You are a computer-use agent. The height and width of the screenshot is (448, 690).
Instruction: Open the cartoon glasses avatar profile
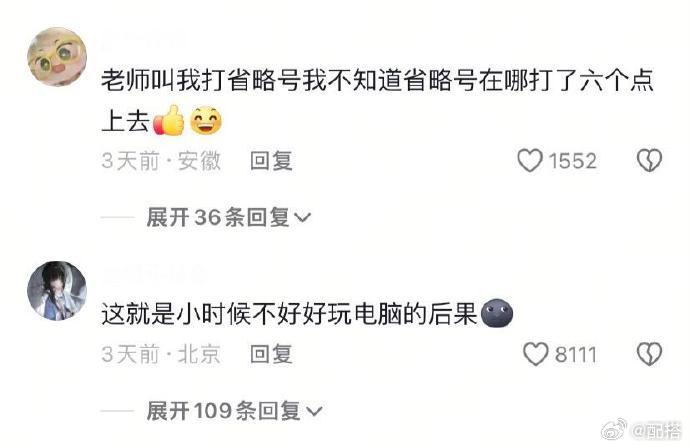point(57,57)
